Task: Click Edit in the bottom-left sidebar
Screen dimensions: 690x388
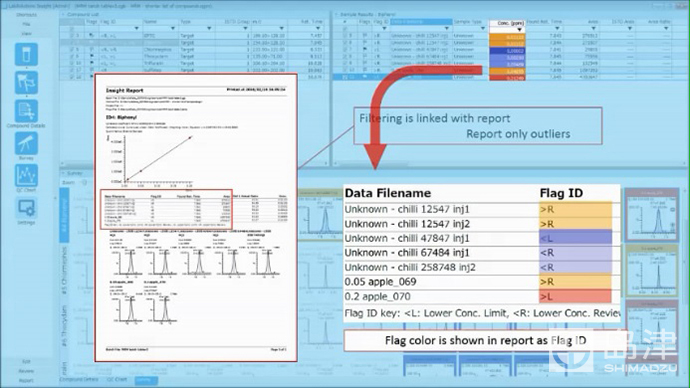Action: tap(26, 361)
